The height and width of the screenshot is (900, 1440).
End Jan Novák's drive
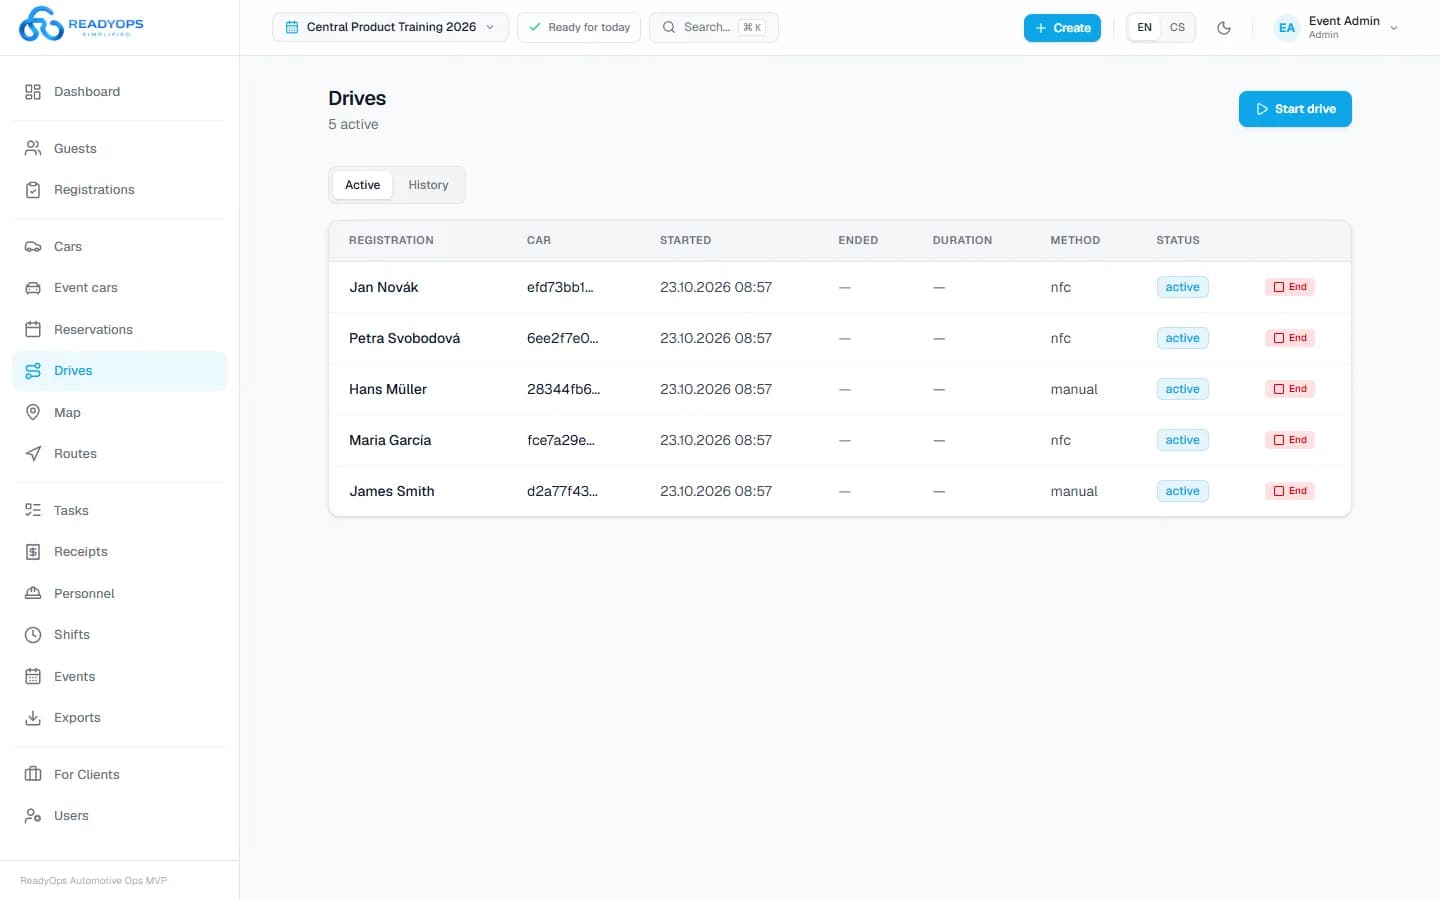[1290, 287]
